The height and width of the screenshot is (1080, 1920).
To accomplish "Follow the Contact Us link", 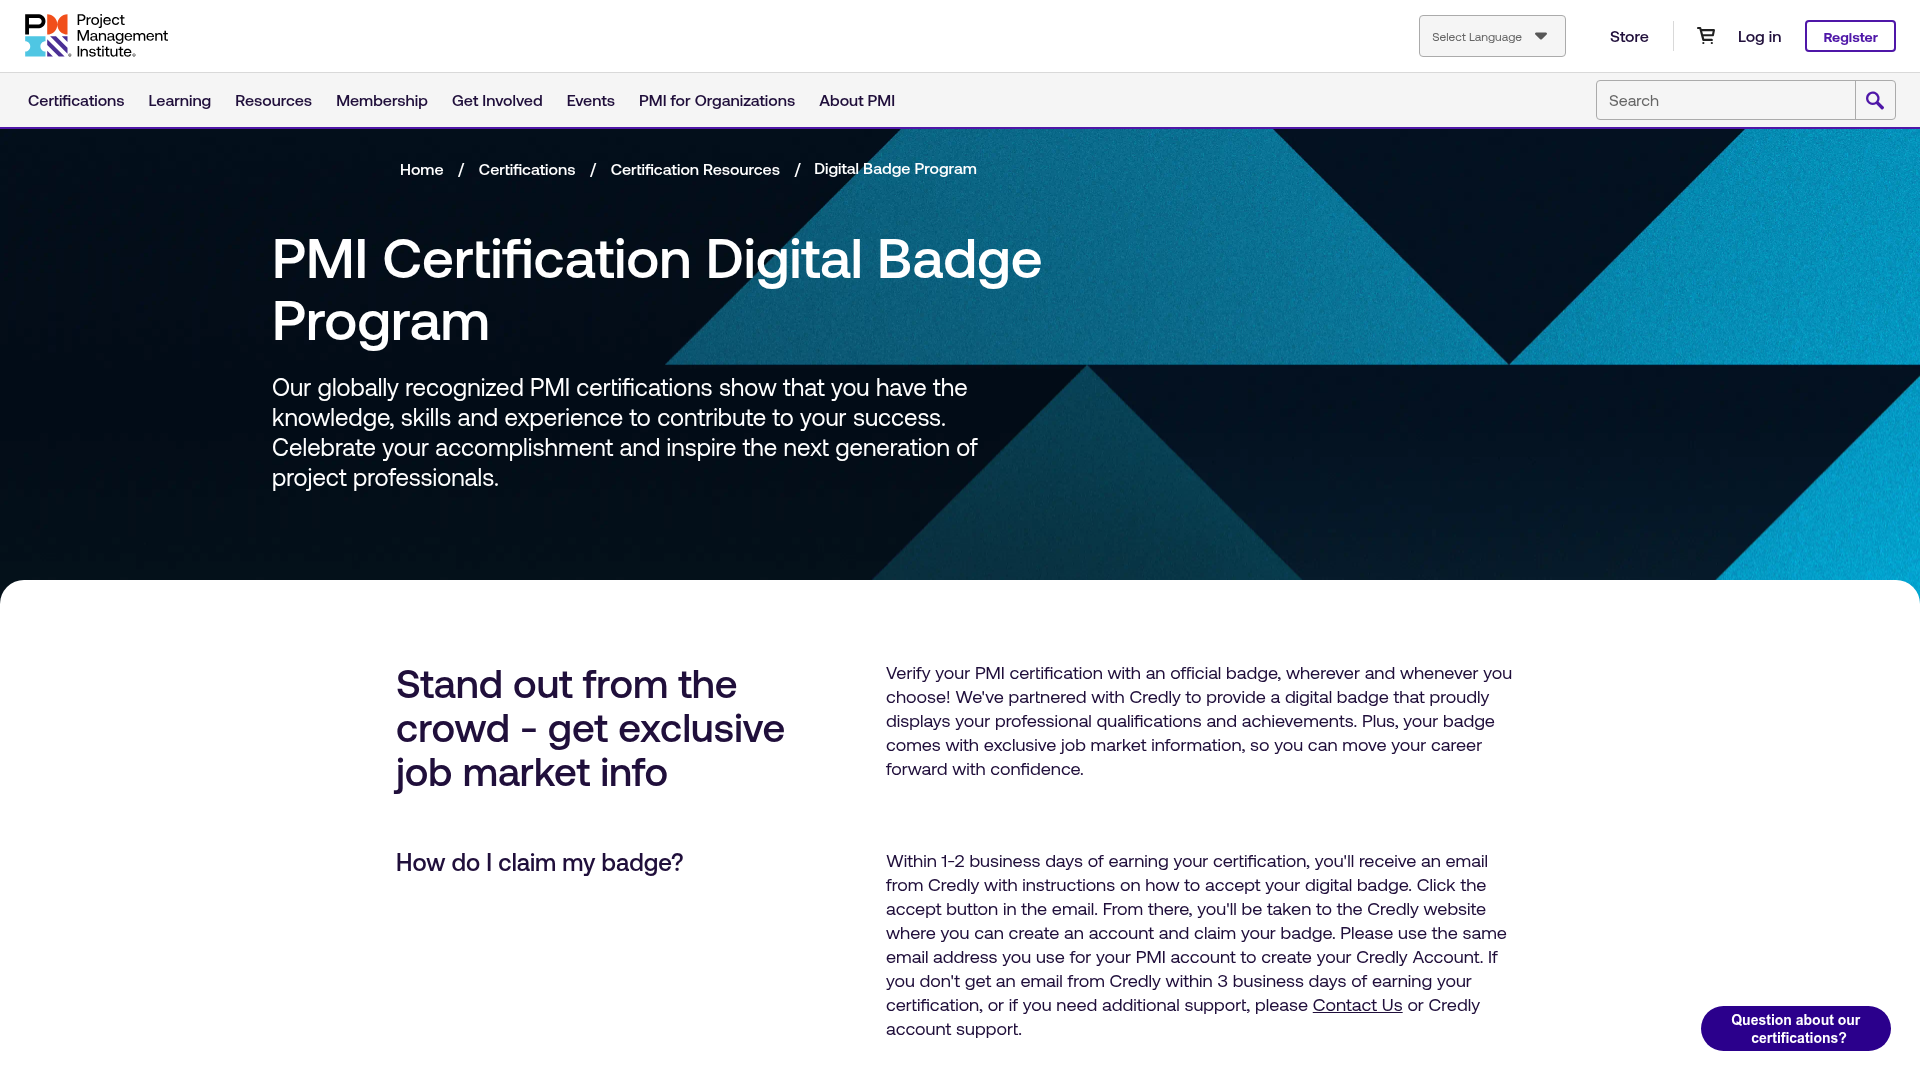I will pos(1357,1005).
